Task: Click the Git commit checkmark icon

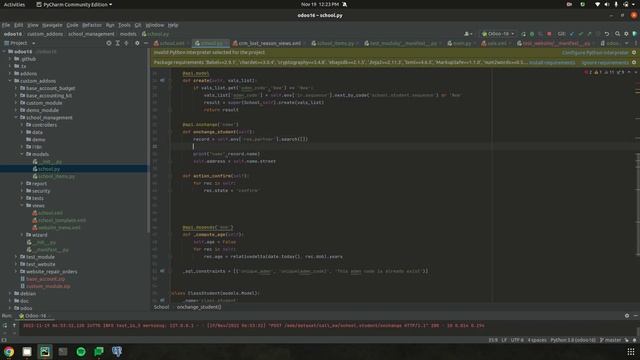Action: (580, 34)
